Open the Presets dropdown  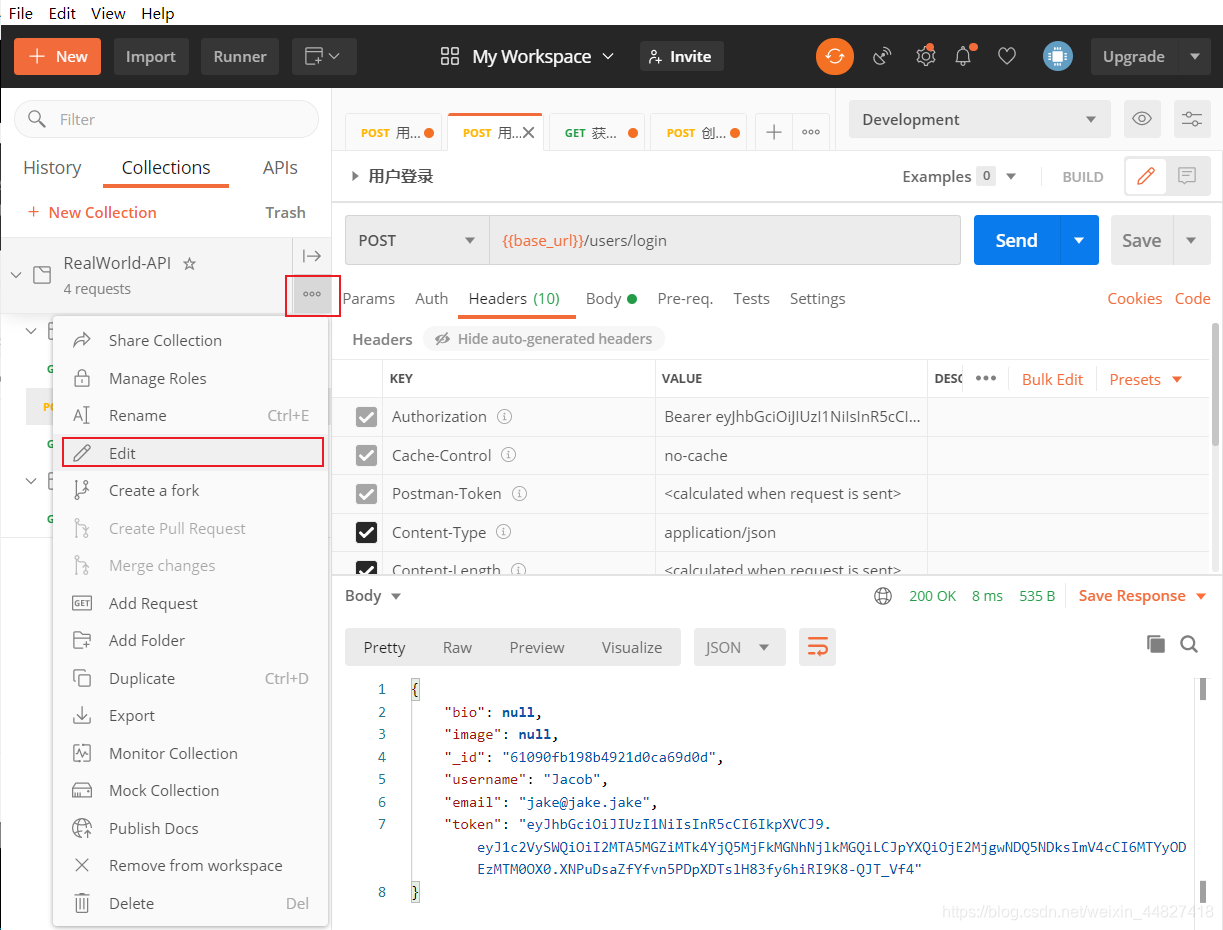click(1146, 379)
